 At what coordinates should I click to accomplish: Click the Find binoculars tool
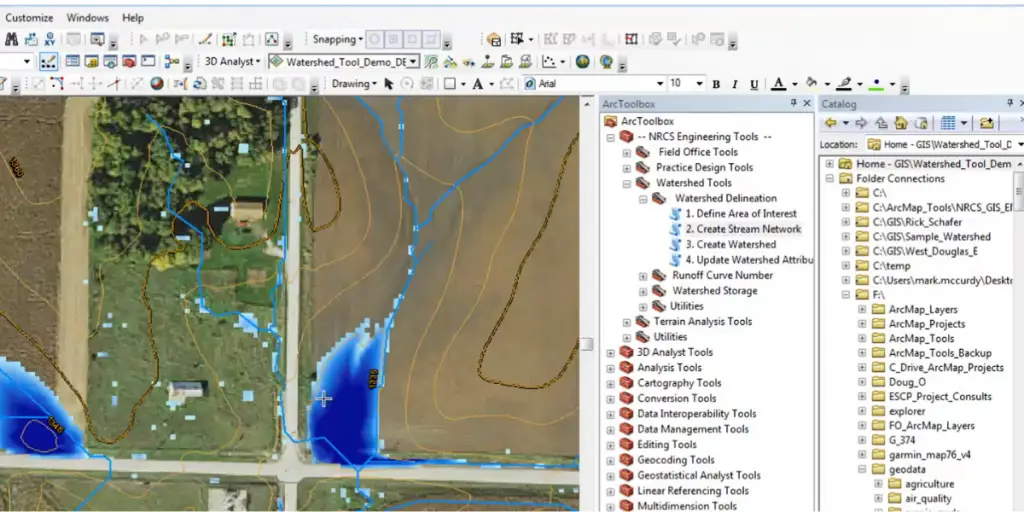12,40
